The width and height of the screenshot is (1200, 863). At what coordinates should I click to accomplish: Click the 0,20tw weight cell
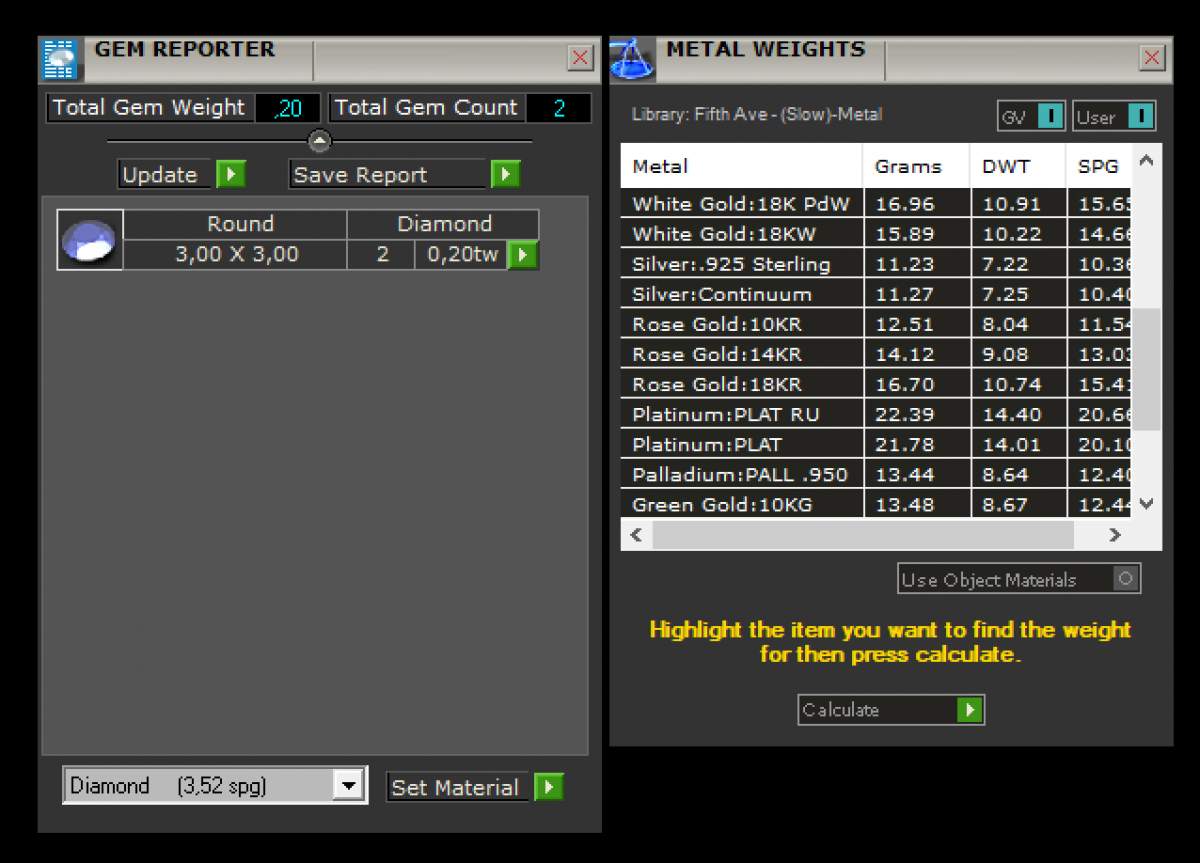(x=462, y=255)
